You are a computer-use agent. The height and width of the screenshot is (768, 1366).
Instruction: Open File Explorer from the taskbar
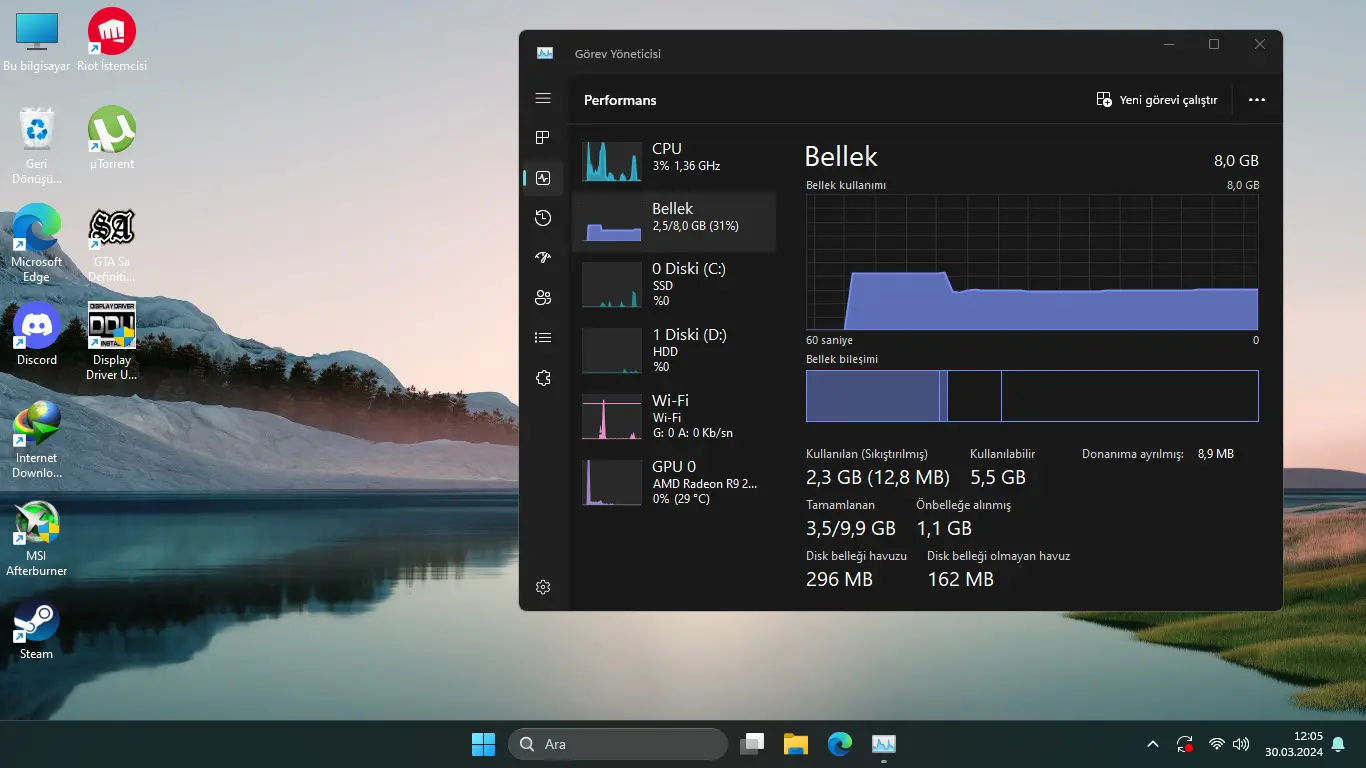795,744
